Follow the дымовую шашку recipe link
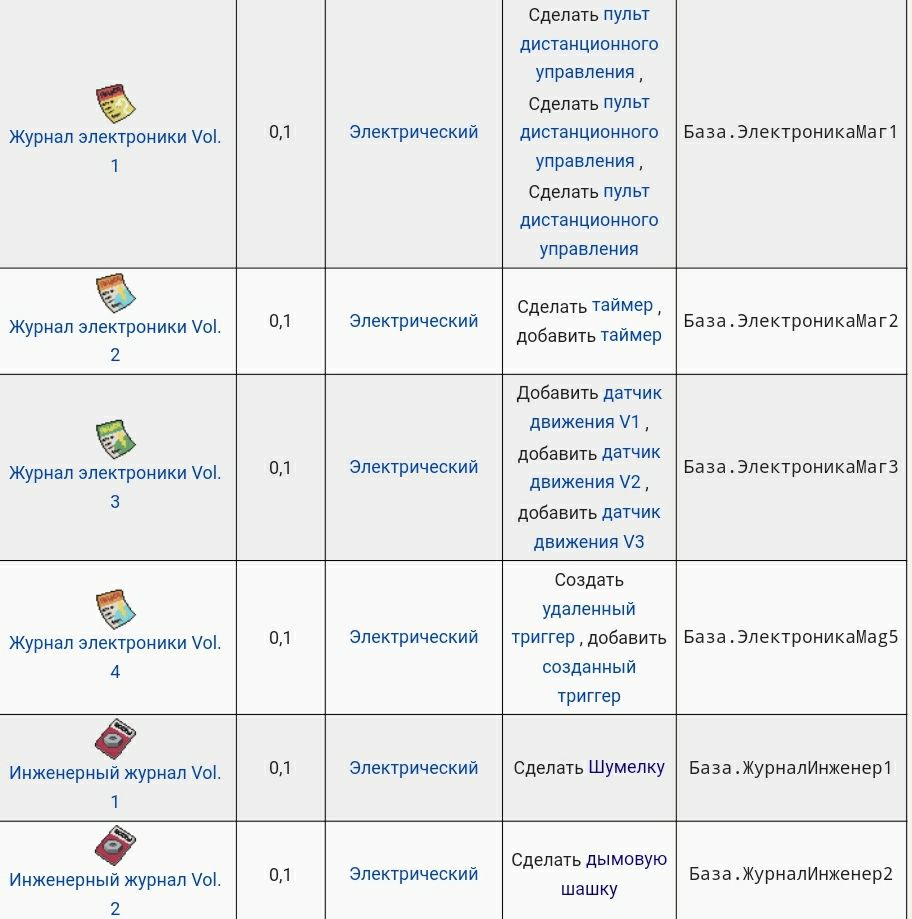Screen dimensions: 912x919 625,860
